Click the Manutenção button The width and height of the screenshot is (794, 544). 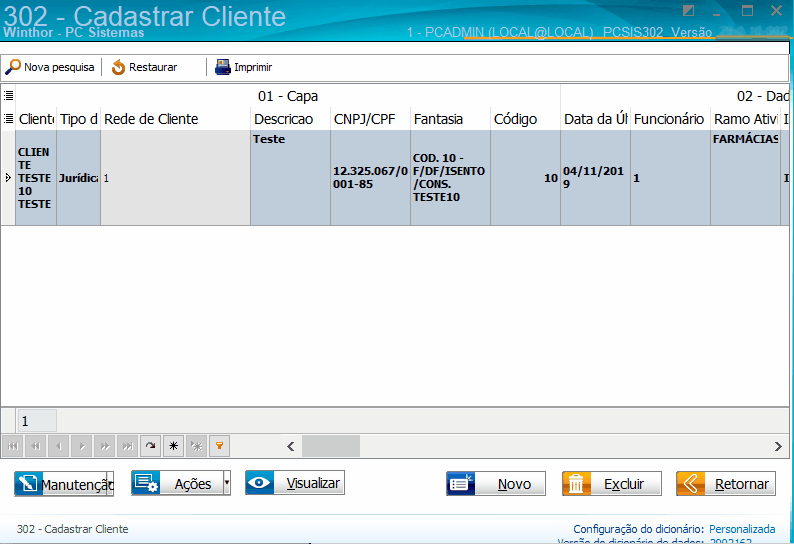point(64,484)
